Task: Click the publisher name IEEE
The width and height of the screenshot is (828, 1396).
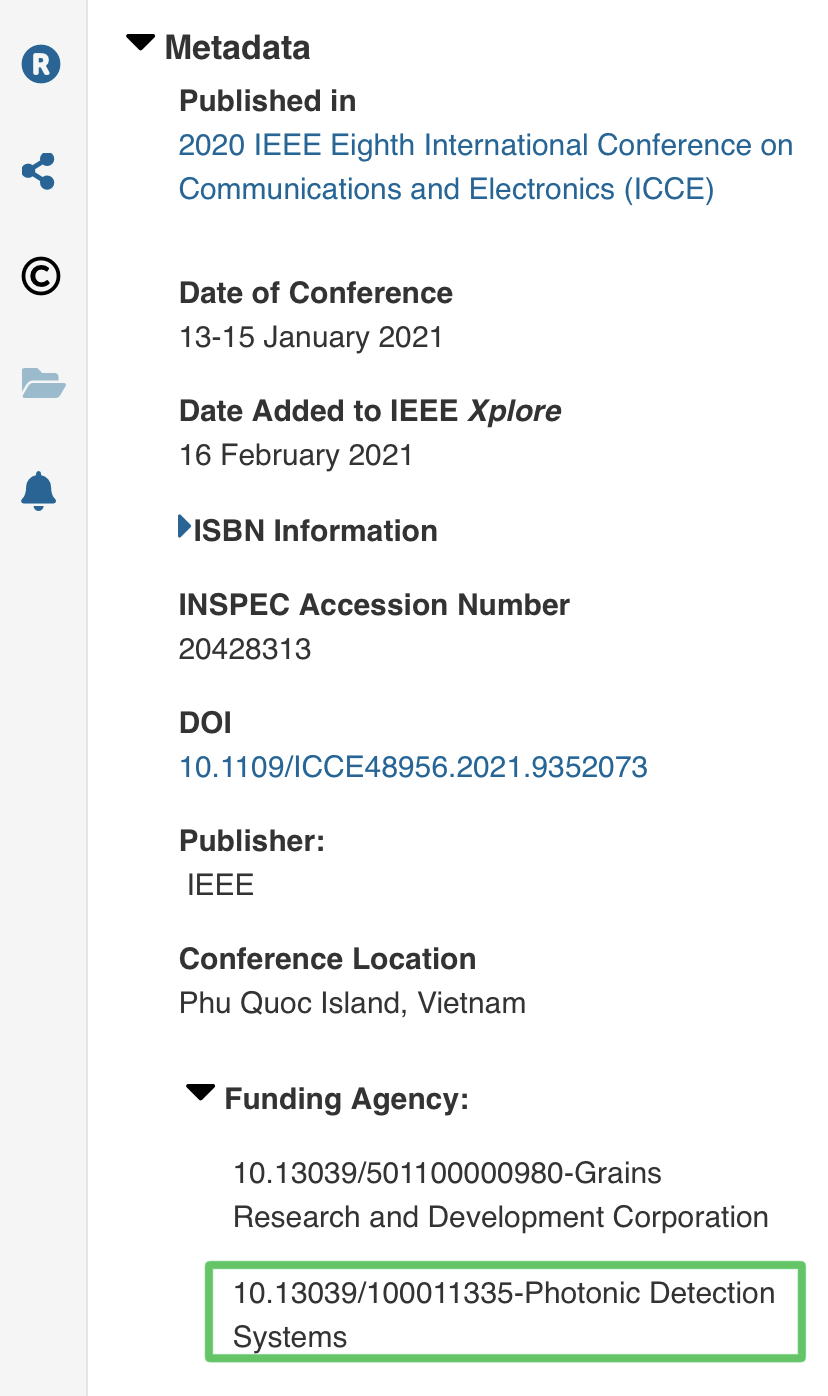Action: 220,885
